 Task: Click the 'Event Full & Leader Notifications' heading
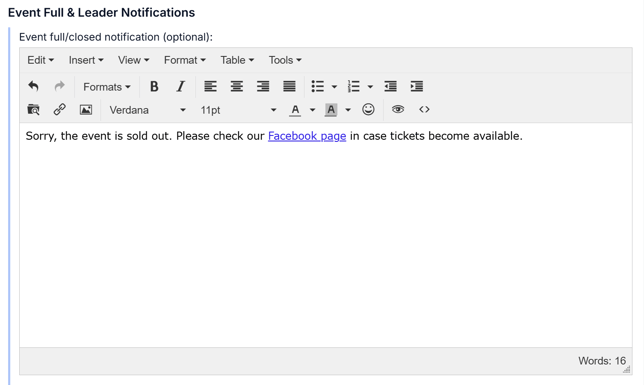(x=101, y=12)
